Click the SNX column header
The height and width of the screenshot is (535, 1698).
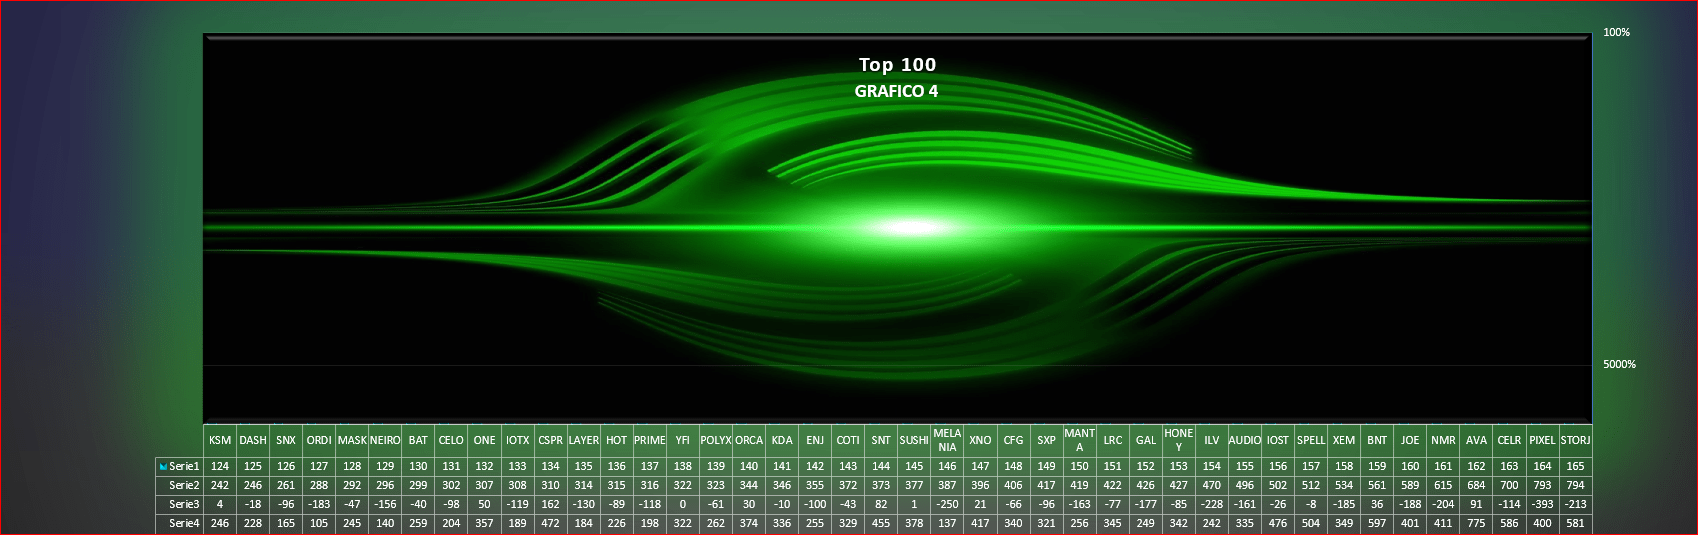[x=286, y=440]
